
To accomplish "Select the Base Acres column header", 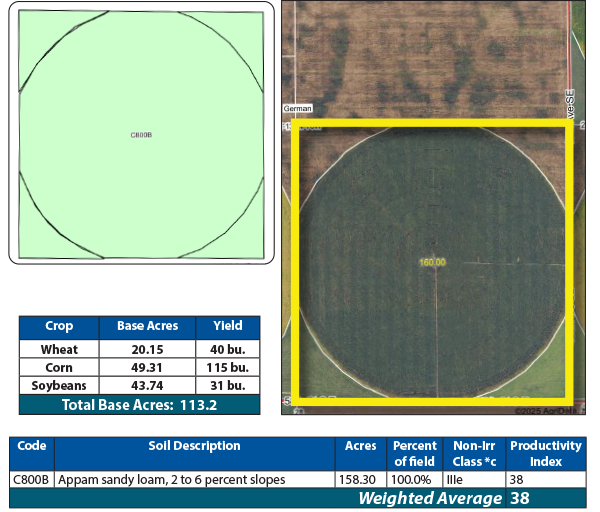I will [147, 326].
